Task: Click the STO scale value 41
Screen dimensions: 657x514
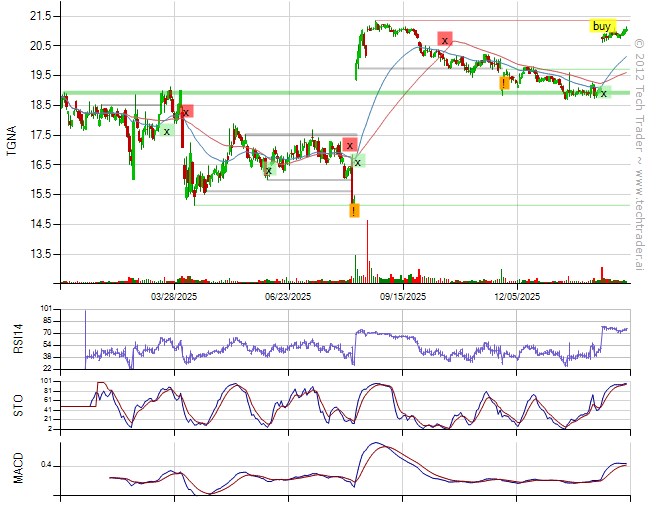Action: [46, 410]
